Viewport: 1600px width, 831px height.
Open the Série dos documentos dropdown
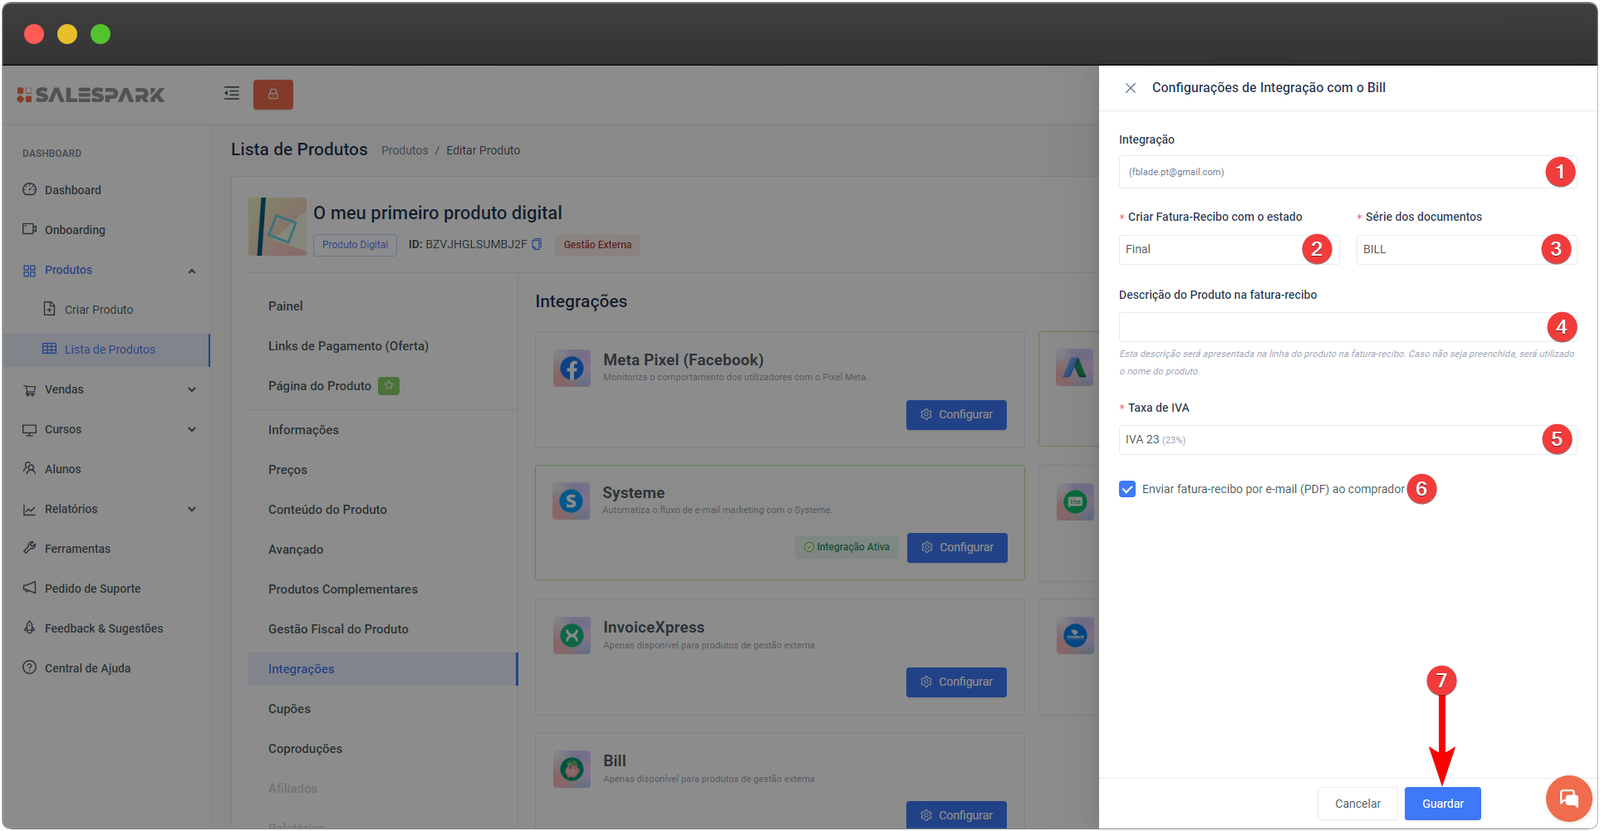point(1450,250)
